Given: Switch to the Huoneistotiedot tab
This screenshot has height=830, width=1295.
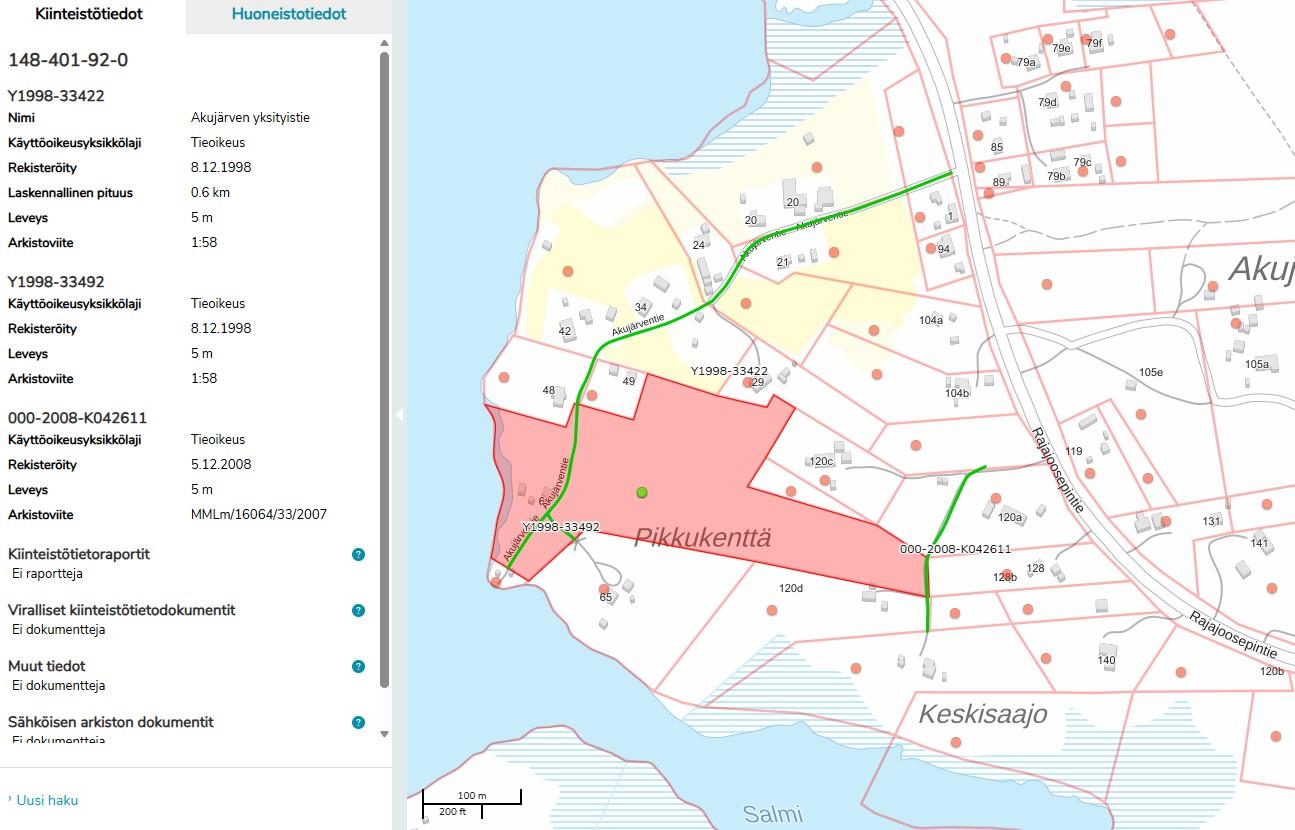Looking at the screenshot, I should 289,14.
